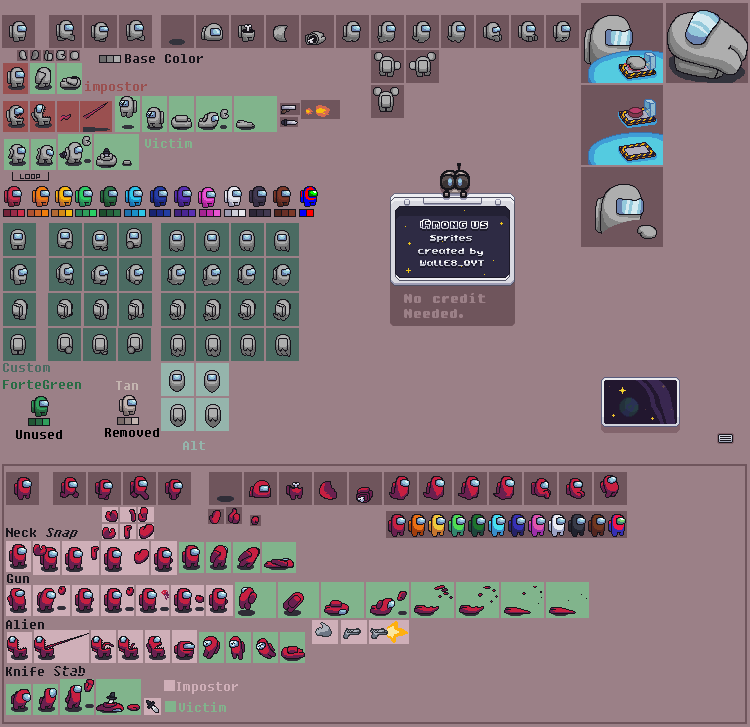The height and width of the screenshot is (727, 750).
Task: Click the ForteGreen crewmate above Unused
Action: (40, 407)
